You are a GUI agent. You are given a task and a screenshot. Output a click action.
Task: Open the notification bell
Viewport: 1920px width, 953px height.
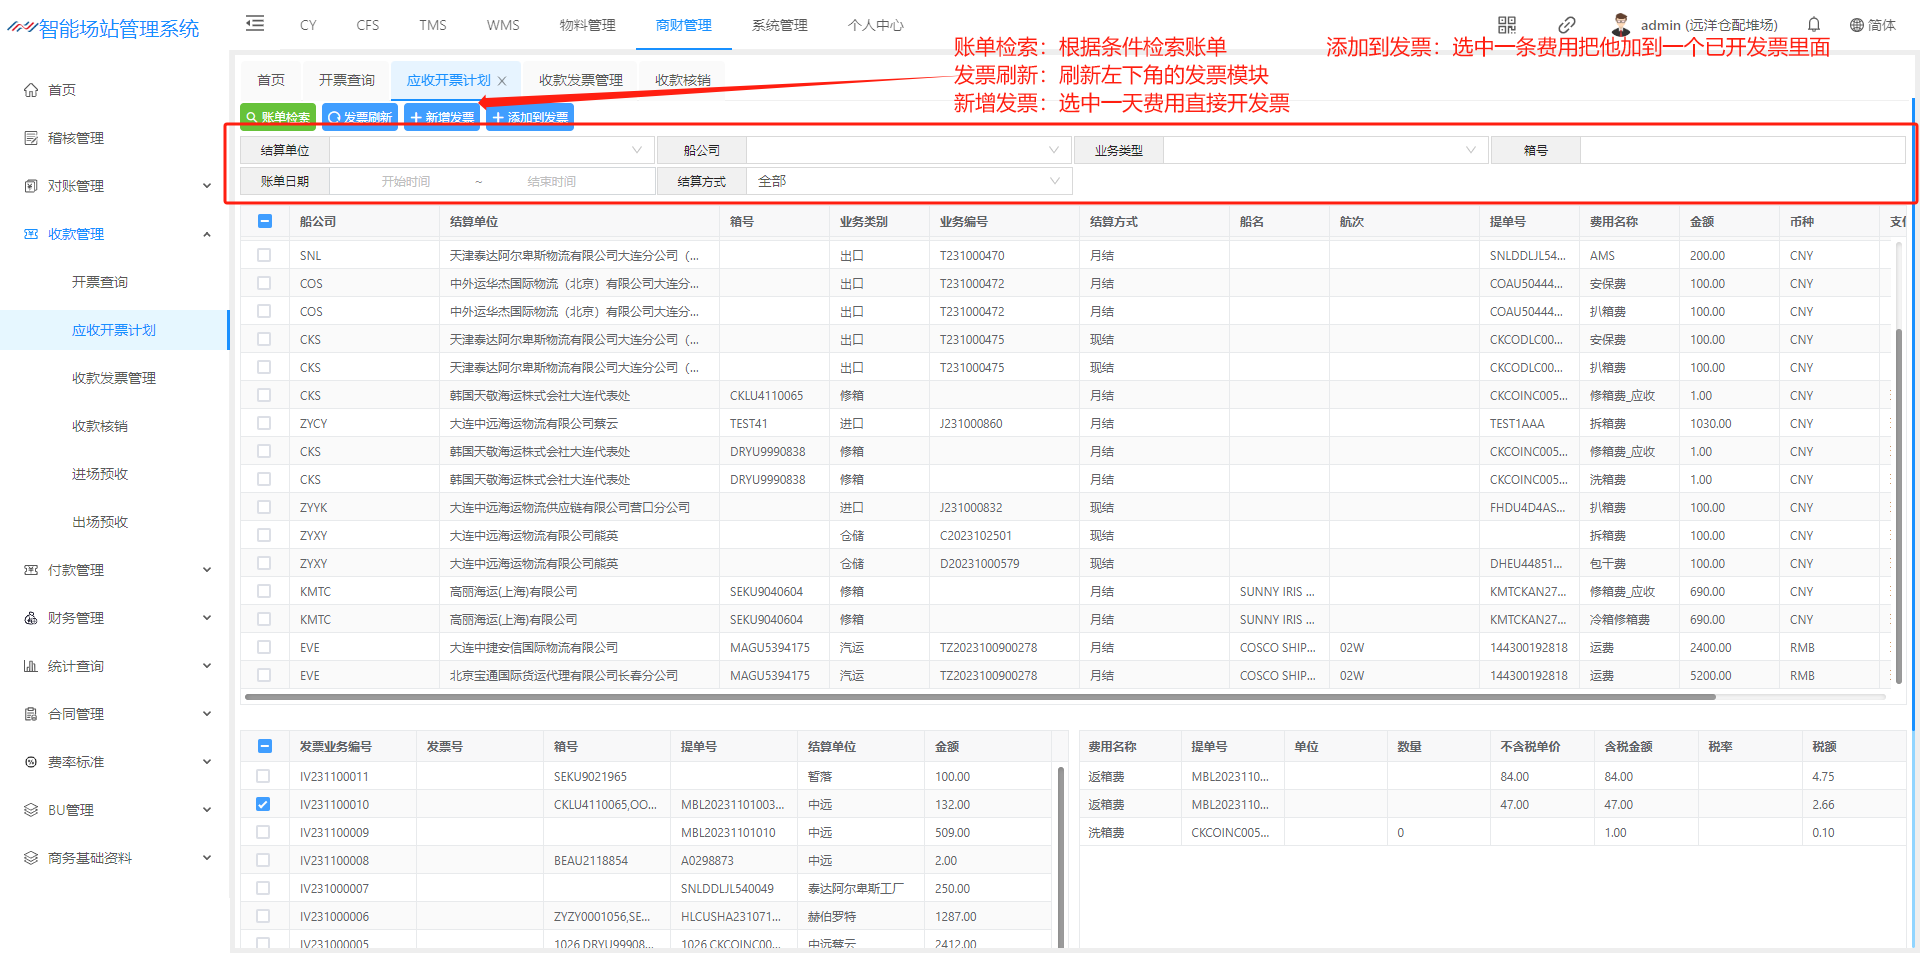coord(1814,25)
